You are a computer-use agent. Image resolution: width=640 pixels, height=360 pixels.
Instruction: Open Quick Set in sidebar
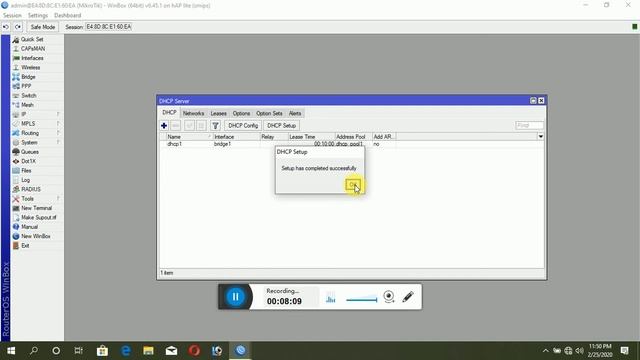[x=32, y=39]
